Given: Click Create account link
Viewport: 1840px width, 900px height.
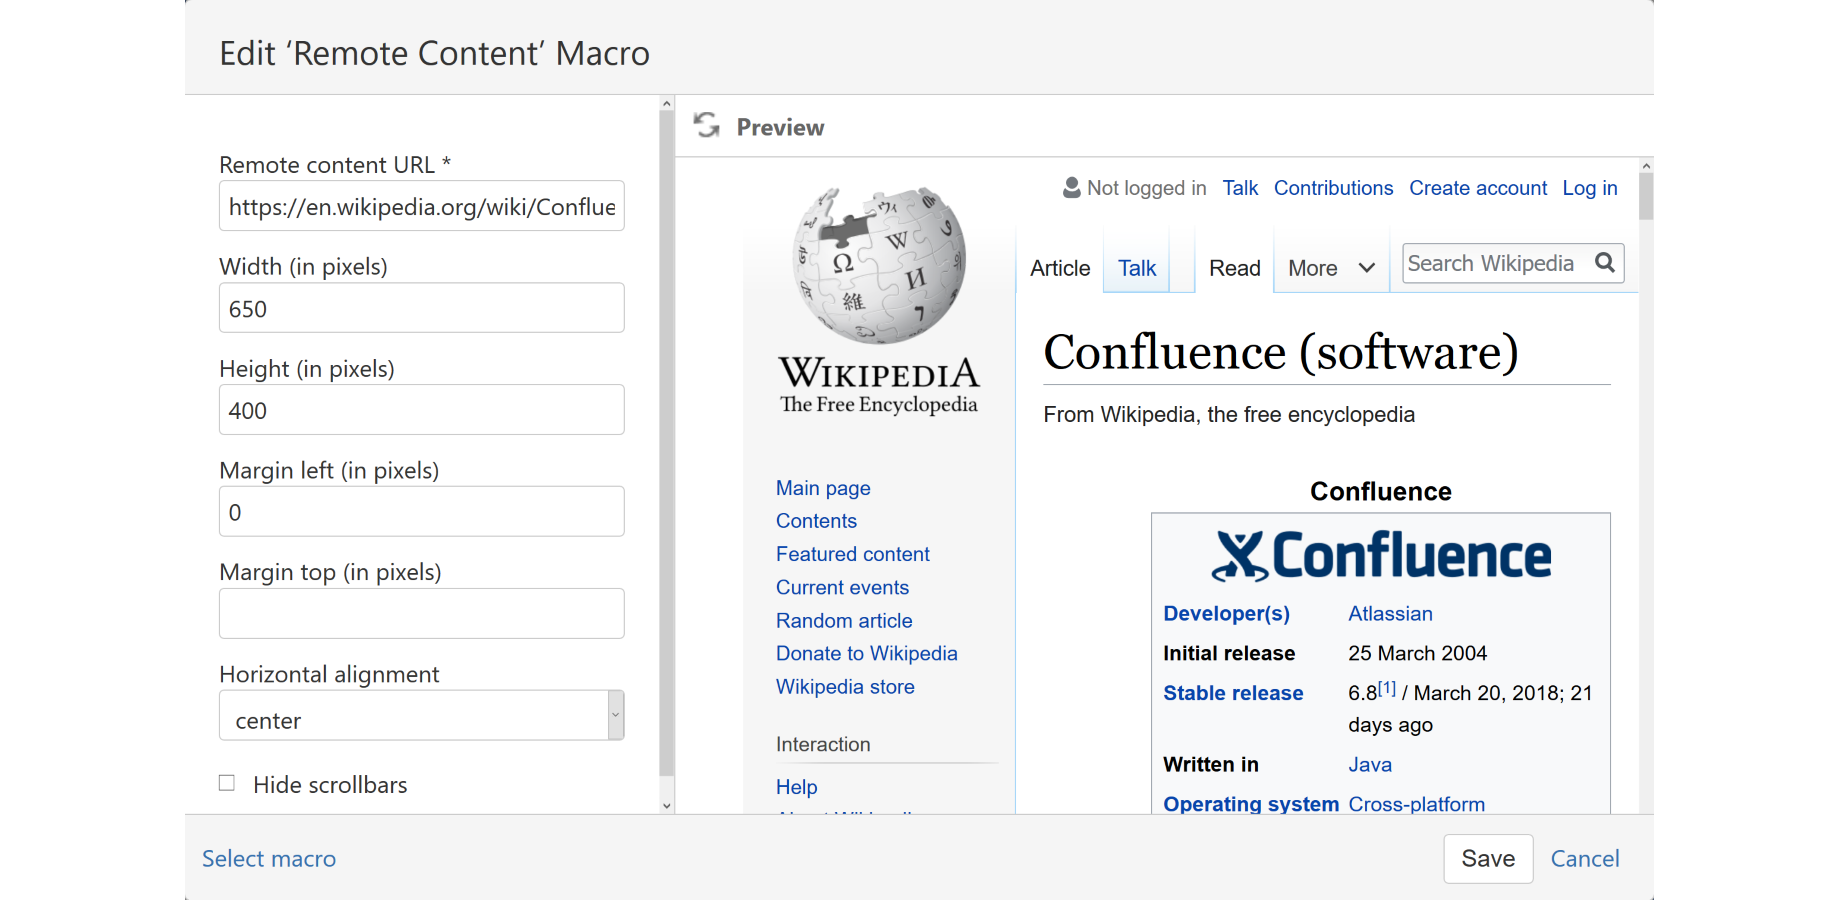Looking at the screenshot, I should point(1478,188).
